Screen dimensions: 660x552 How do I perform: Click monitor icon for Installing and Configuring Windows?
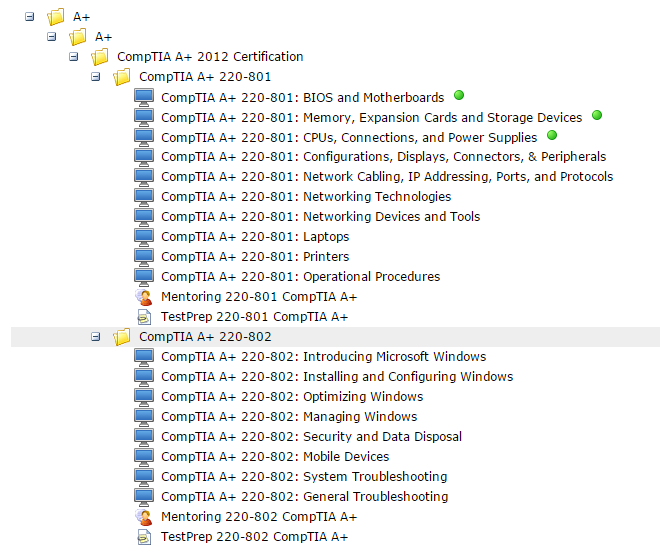coord(144,377)
